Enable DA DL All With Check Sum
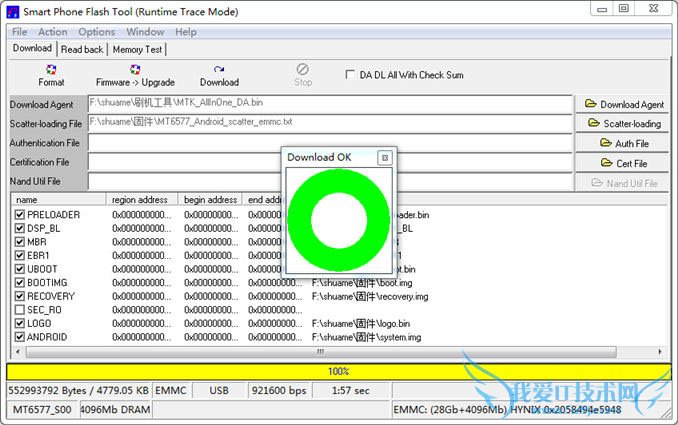The image size is (678, 425). pyautogui.click(x=350, y=75)
